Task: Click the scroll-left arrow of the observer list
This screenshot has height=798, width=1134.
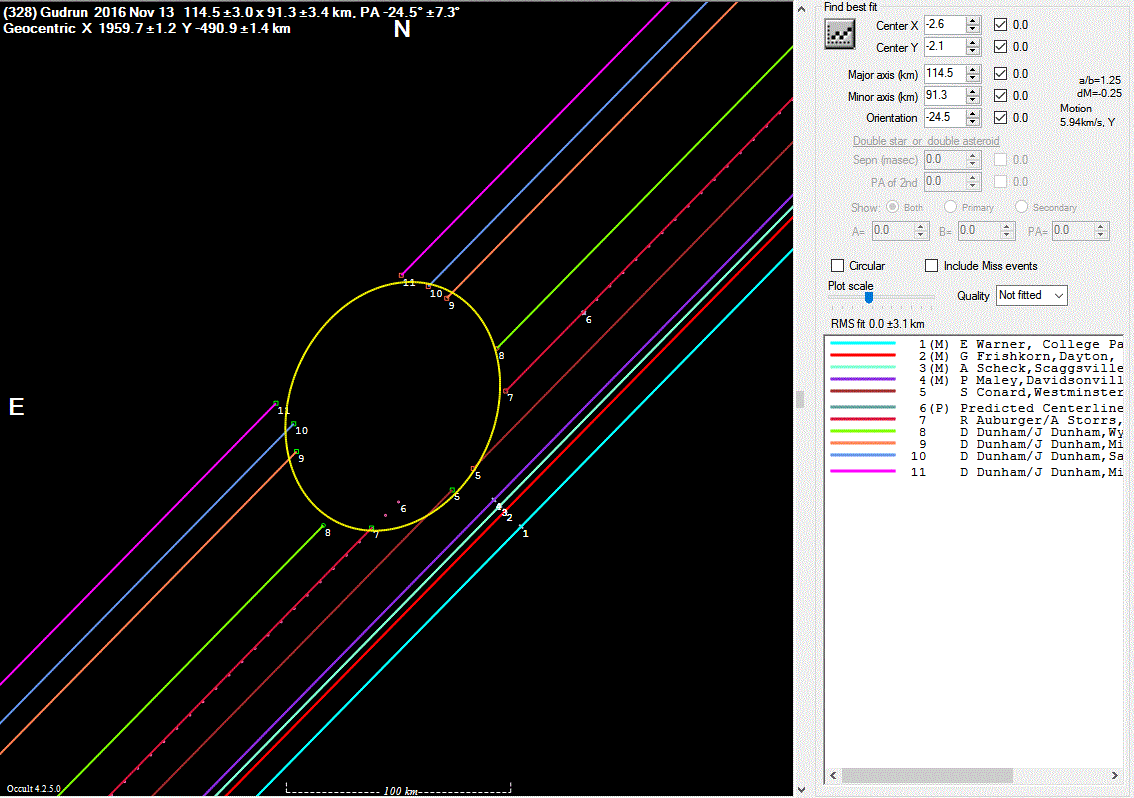Action: coord(832,776)
